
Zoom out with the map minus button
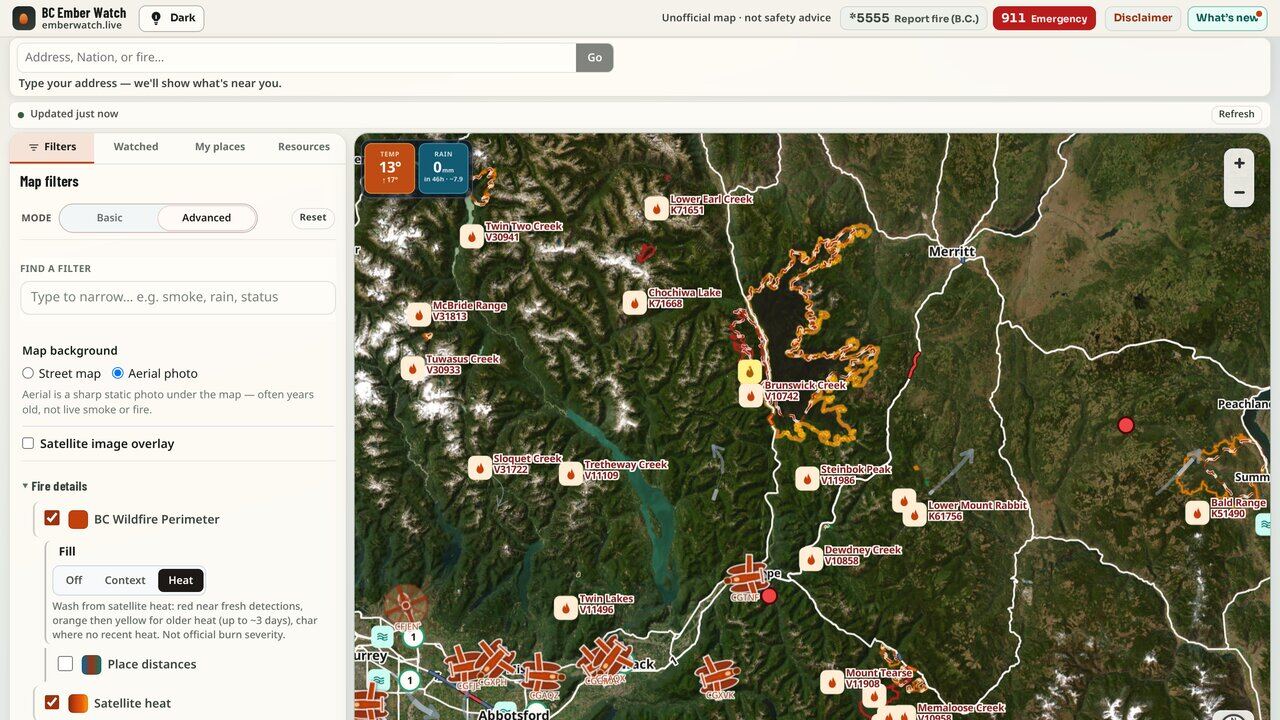click(x=1239, y=192)
